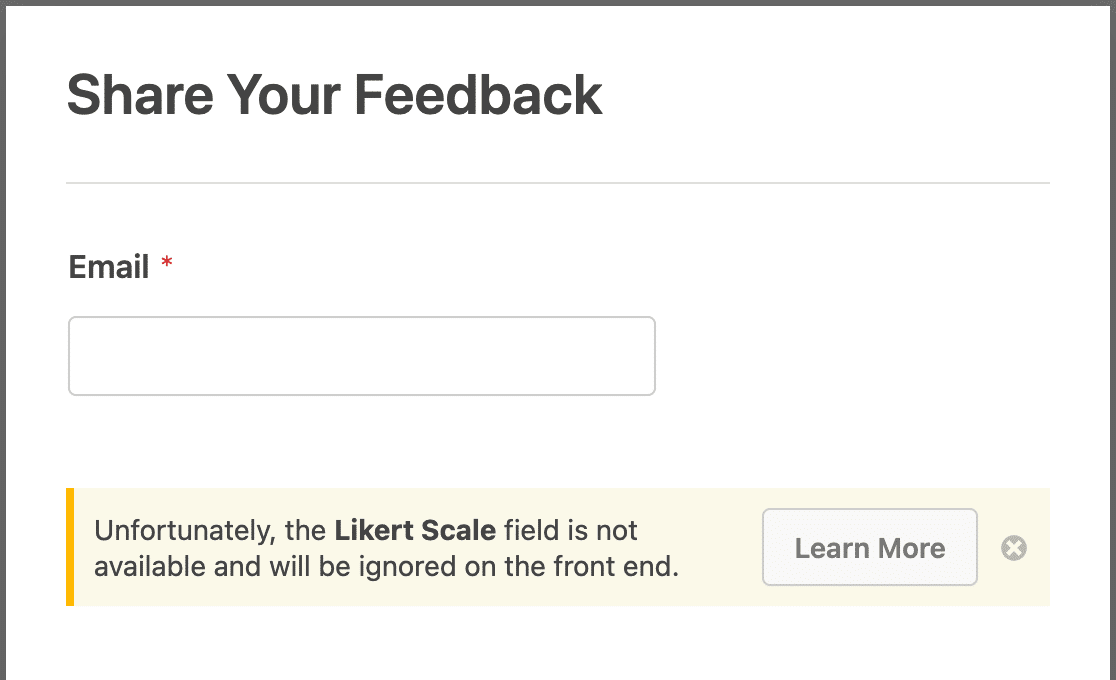Open more info about the unavailable Likert field
The image size is (1116, 680).
tap(870, 547)
